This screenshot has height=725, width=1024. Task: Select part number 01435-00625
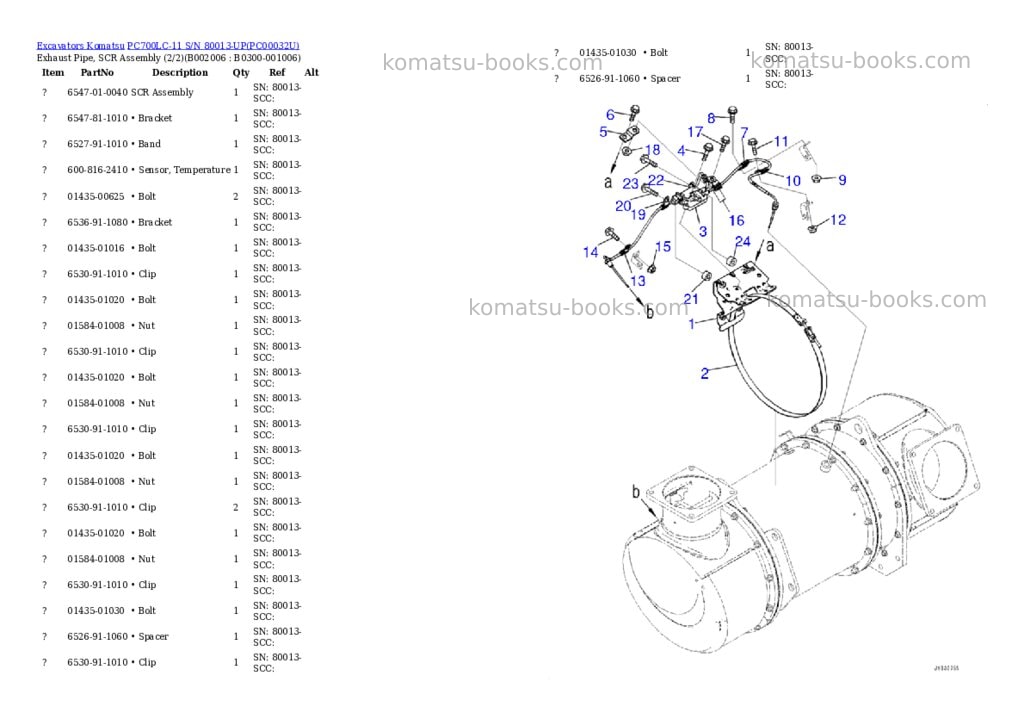click(x=95, y=196)
